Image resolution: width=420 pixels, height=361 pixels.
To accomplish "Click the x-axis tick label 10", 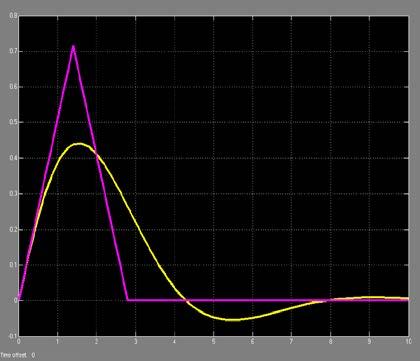I will [408, 342].
